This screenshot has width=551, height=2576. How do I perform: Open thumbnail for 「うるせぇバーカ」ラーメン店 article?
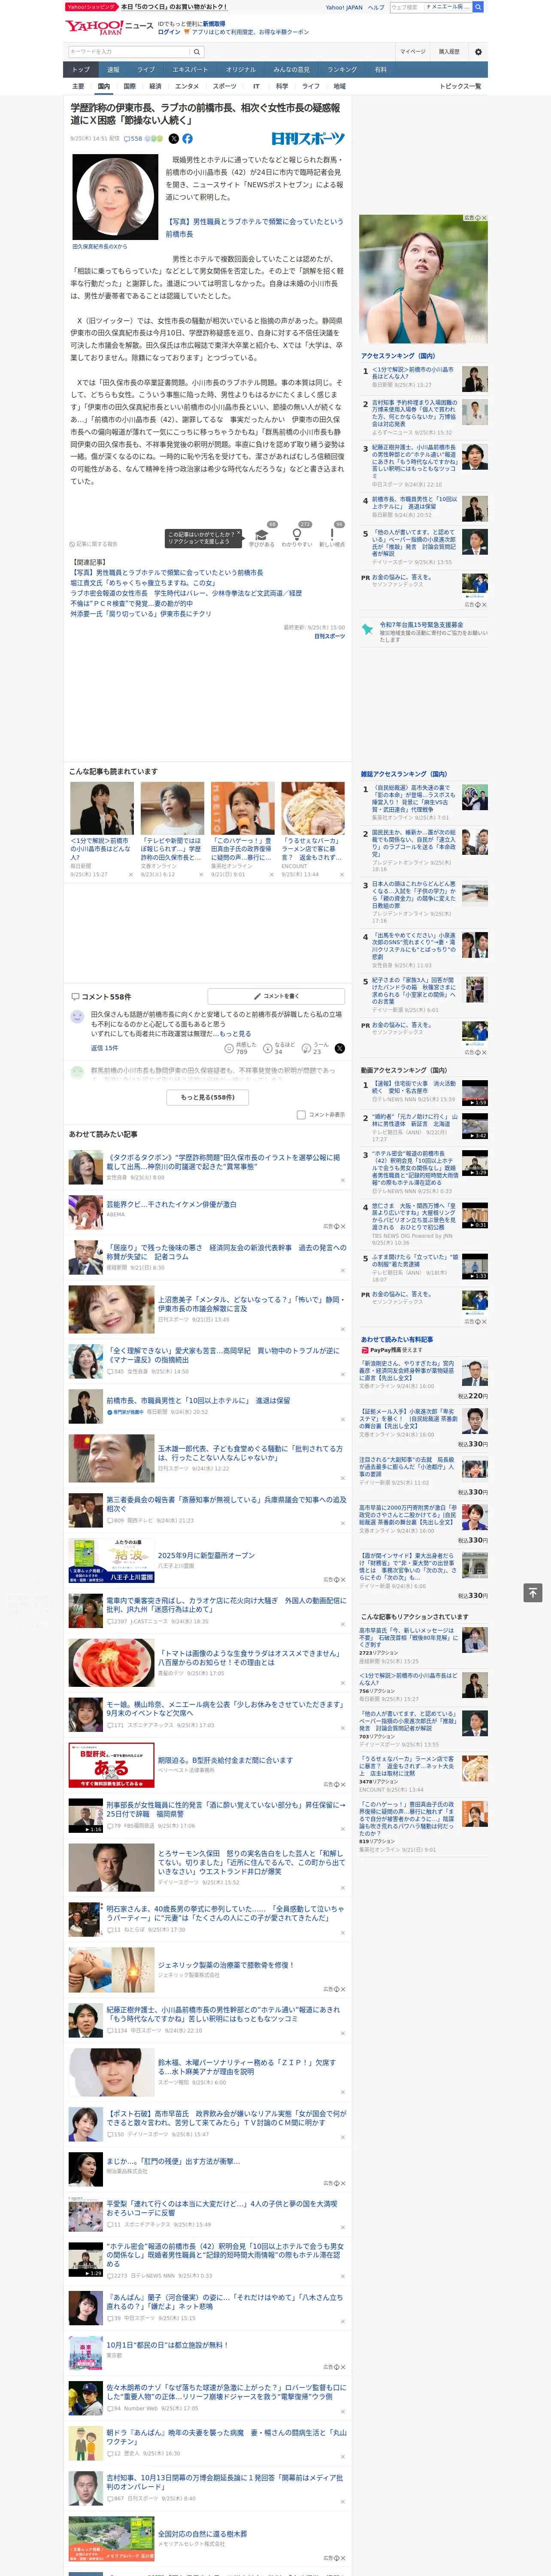pyautogui.click(x=313, y=809)
